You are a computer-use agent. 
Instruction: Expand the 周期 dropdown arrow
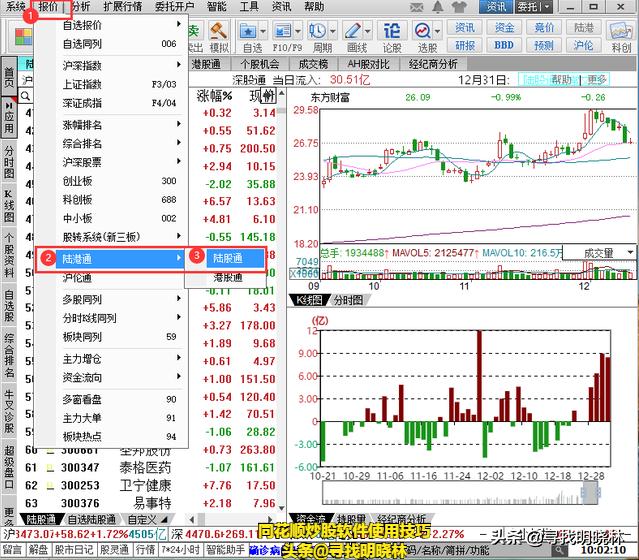click(333, 31)
